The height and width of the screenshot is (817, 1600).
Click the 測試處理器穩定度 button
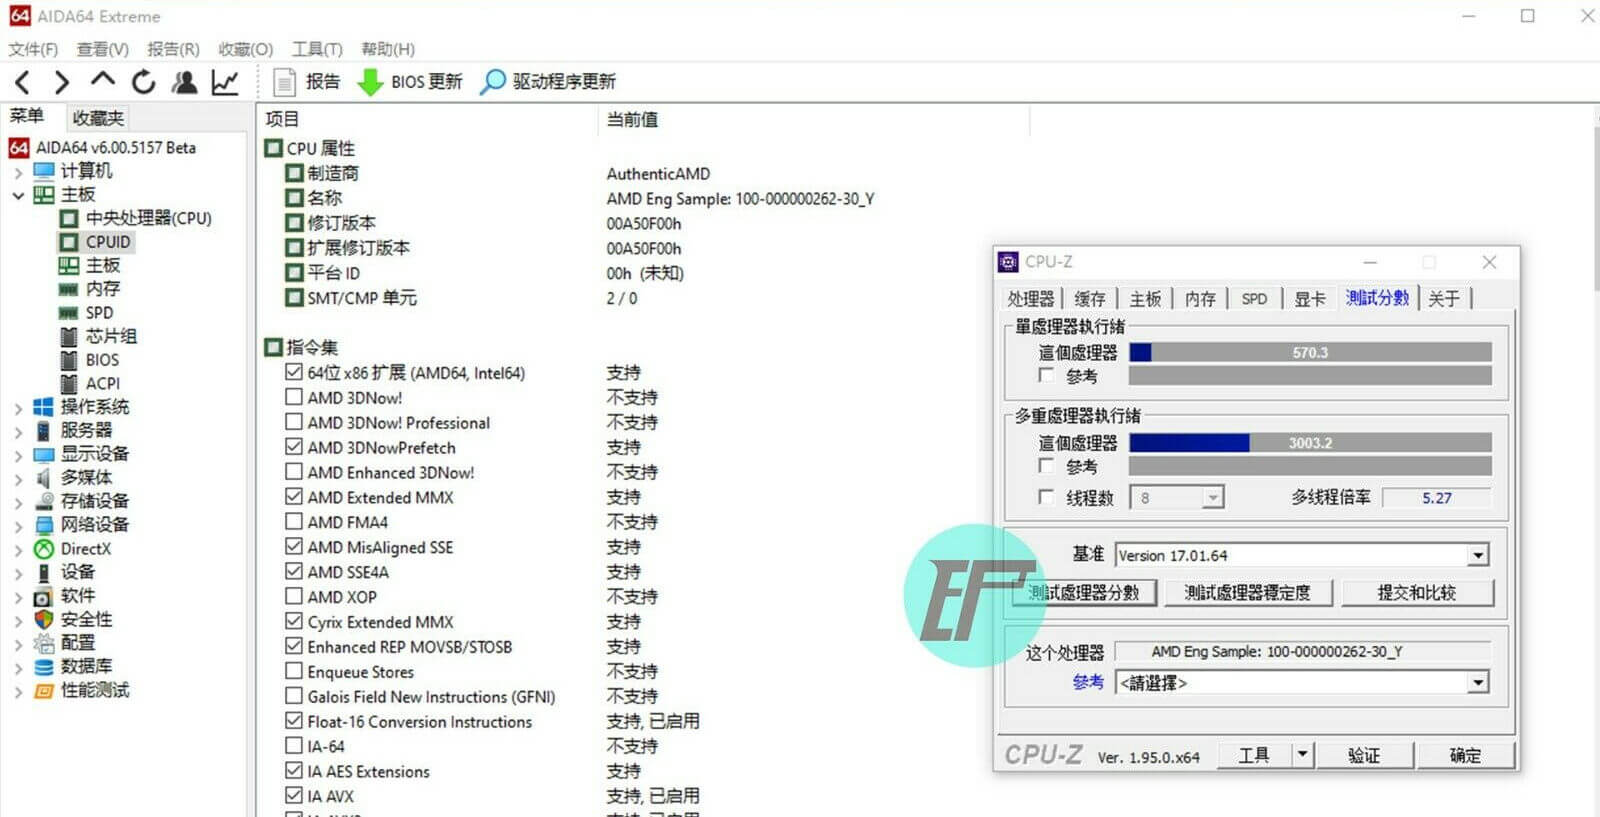pos(1247,593)
